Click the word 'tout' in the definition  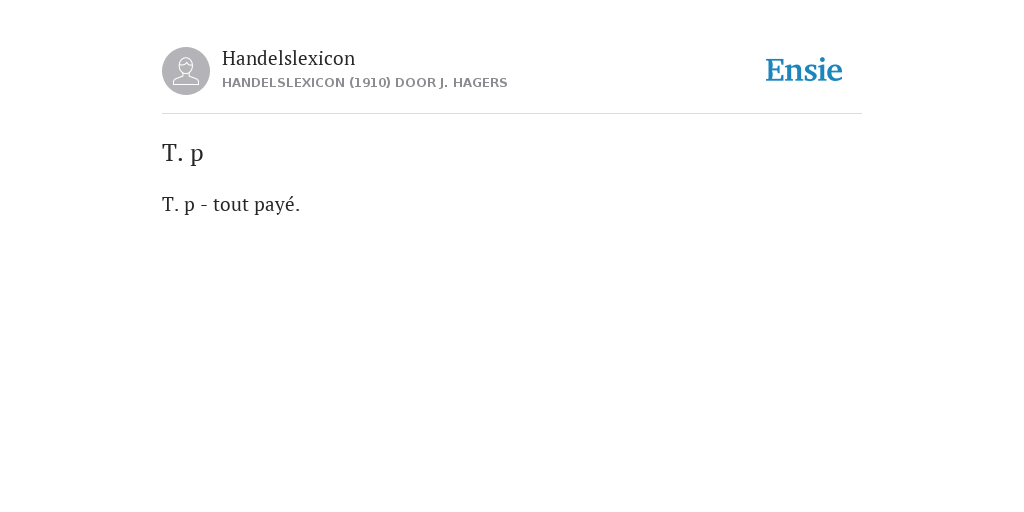point(231,204)
